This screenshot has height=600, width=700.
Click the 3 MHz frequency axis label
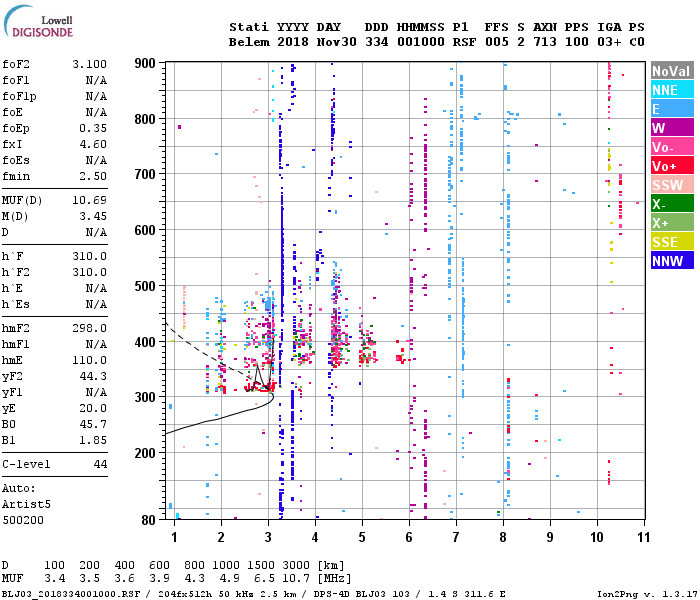pyautogui.click(x=268, y=537)
